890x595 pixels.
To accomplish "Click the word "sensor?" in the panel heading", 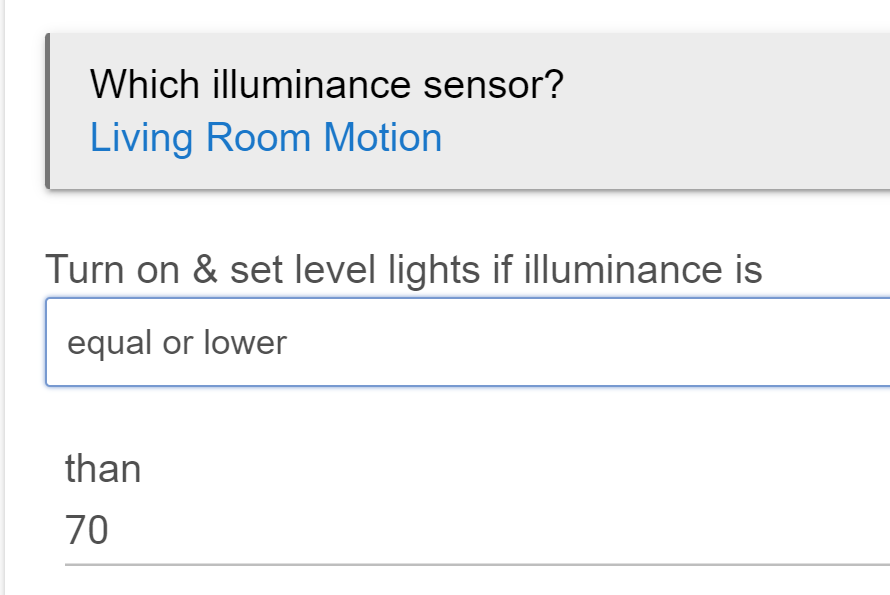I will point(493,86).
